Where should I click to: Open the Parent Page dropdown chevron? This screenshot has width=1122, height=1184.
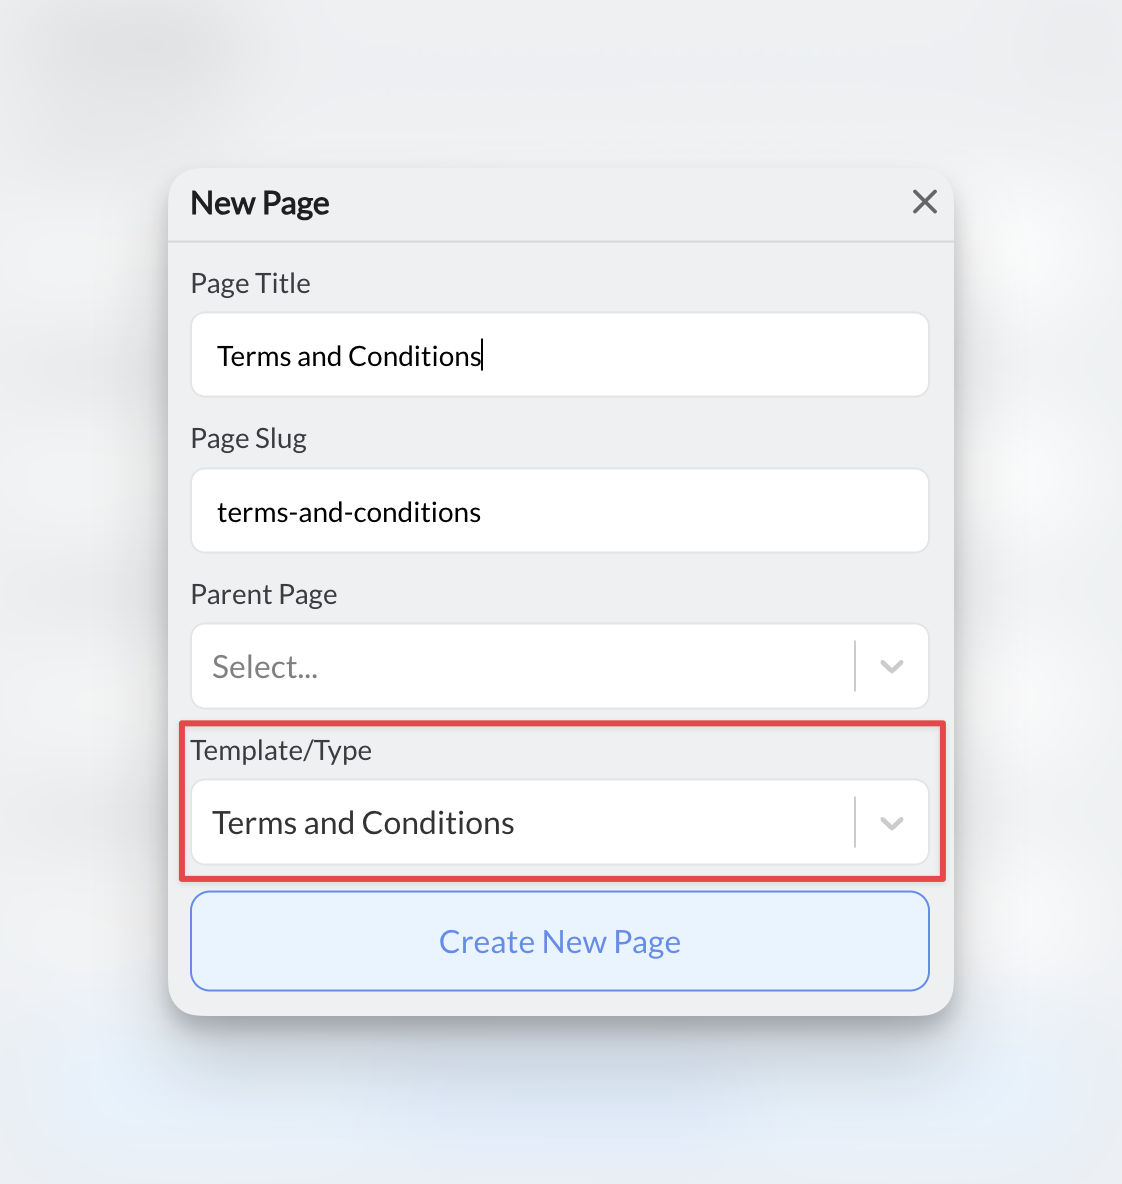click(x=891, y=666)
